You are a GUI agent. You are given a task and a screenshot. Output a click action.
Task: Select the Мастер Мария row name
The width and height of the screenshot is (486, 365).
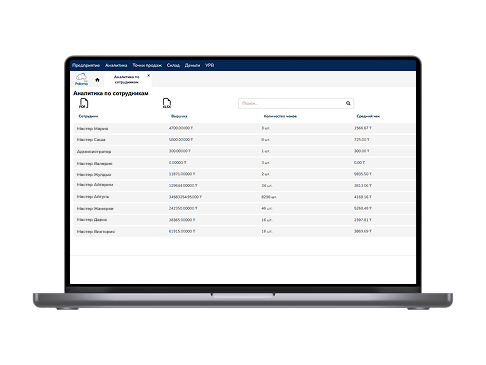click(92, 128)
